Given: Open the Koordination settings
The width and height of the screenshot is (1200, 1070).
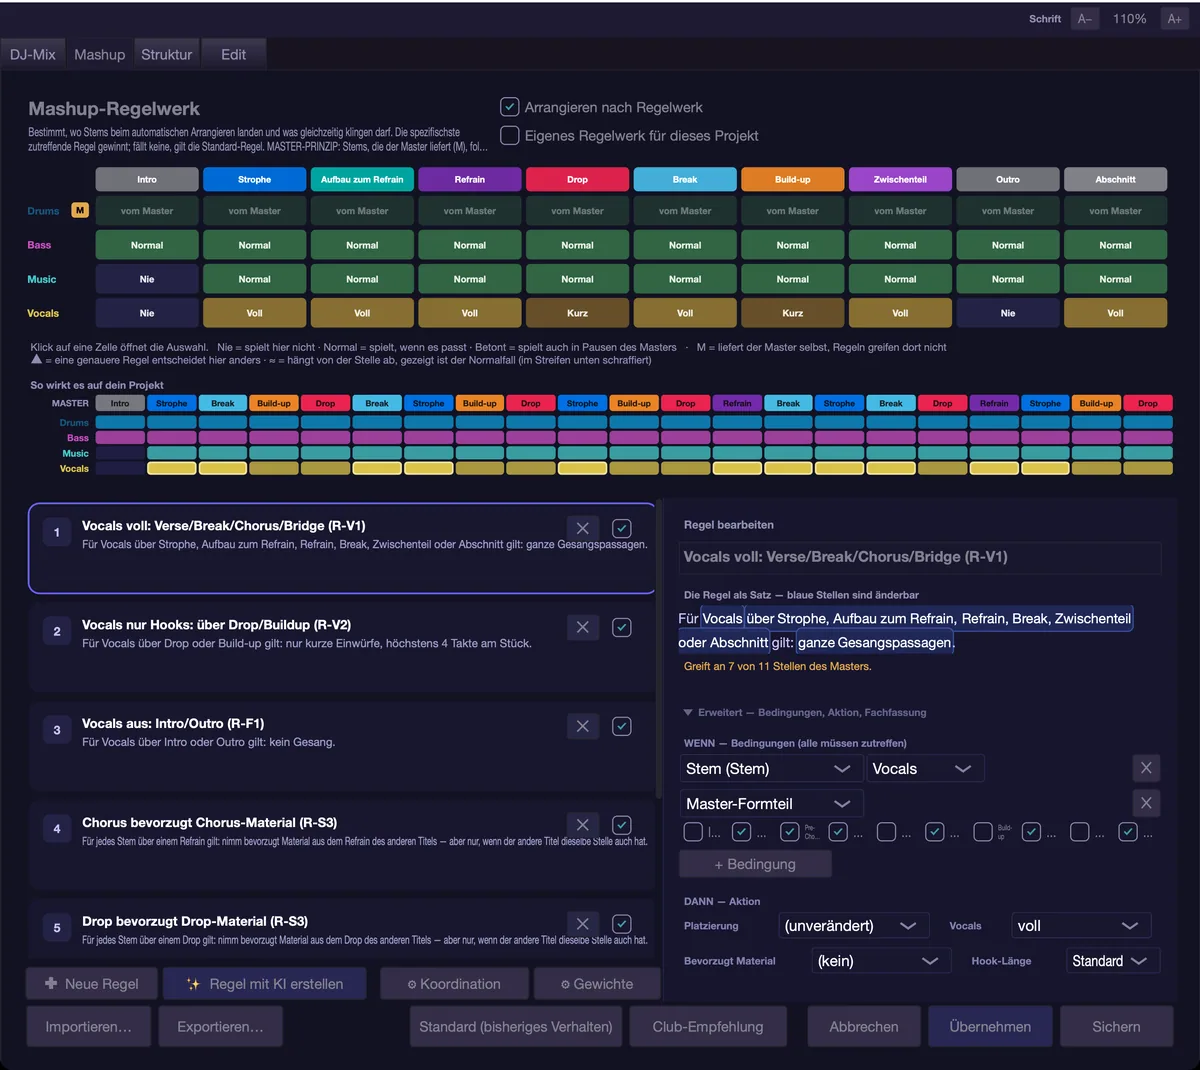Looking at the screenshot, I should (x=454, y=984).
